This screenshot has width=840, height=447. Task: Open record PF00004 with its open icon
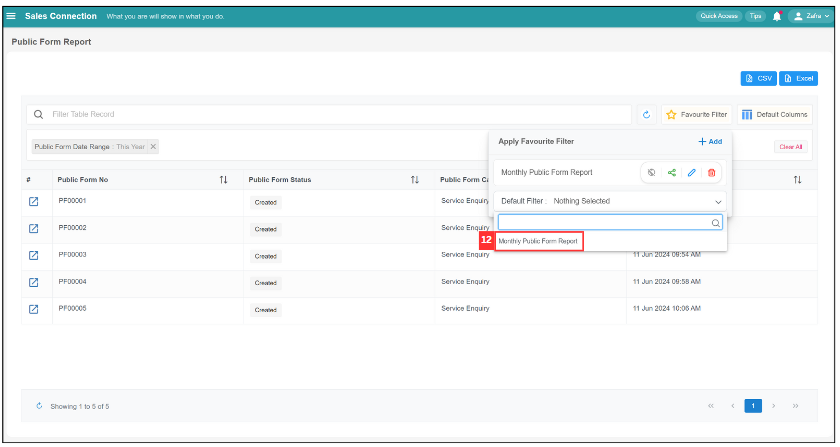[33, 282]
